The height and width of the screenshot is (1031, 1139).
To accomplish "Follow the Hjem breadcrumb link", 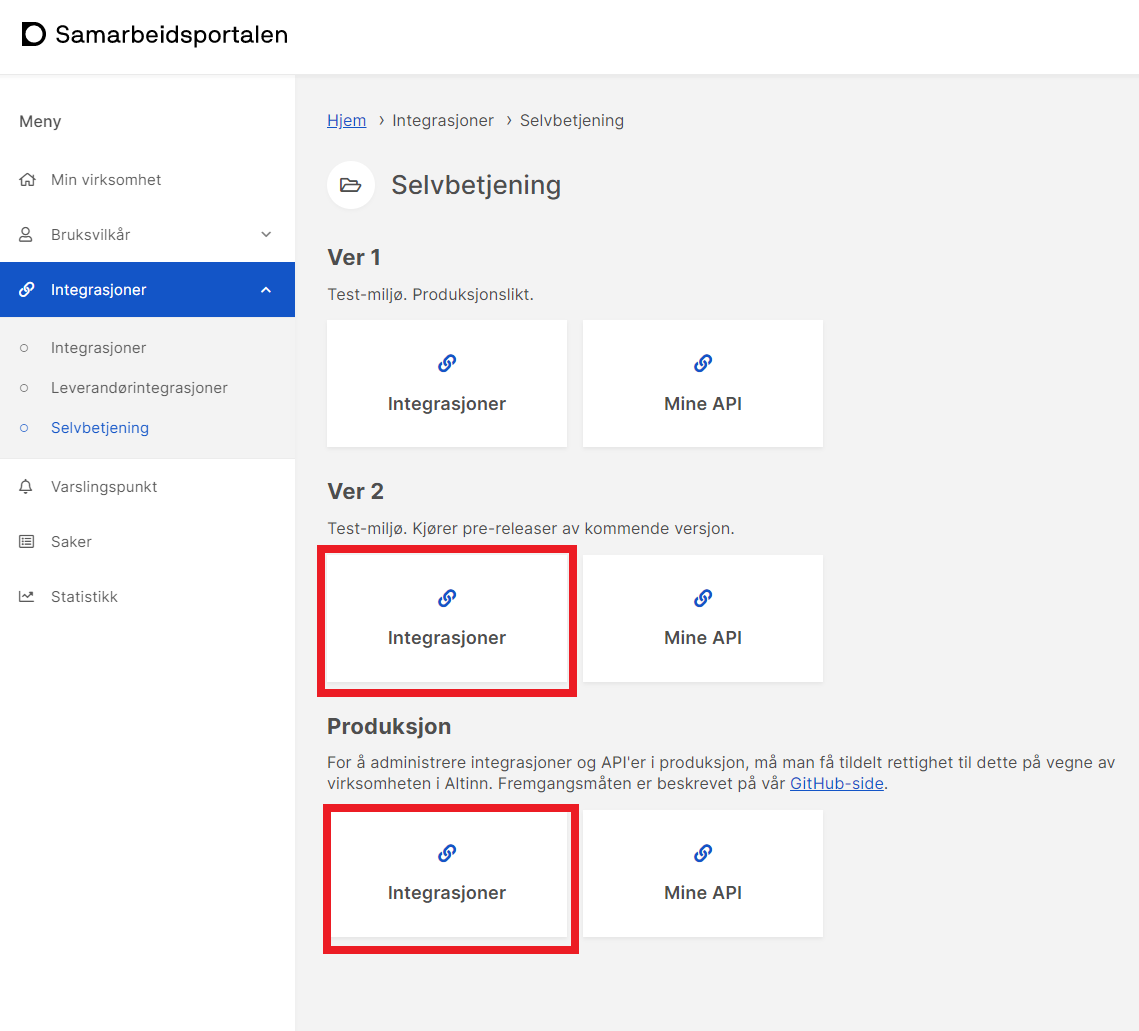I will tap(346, 120).
